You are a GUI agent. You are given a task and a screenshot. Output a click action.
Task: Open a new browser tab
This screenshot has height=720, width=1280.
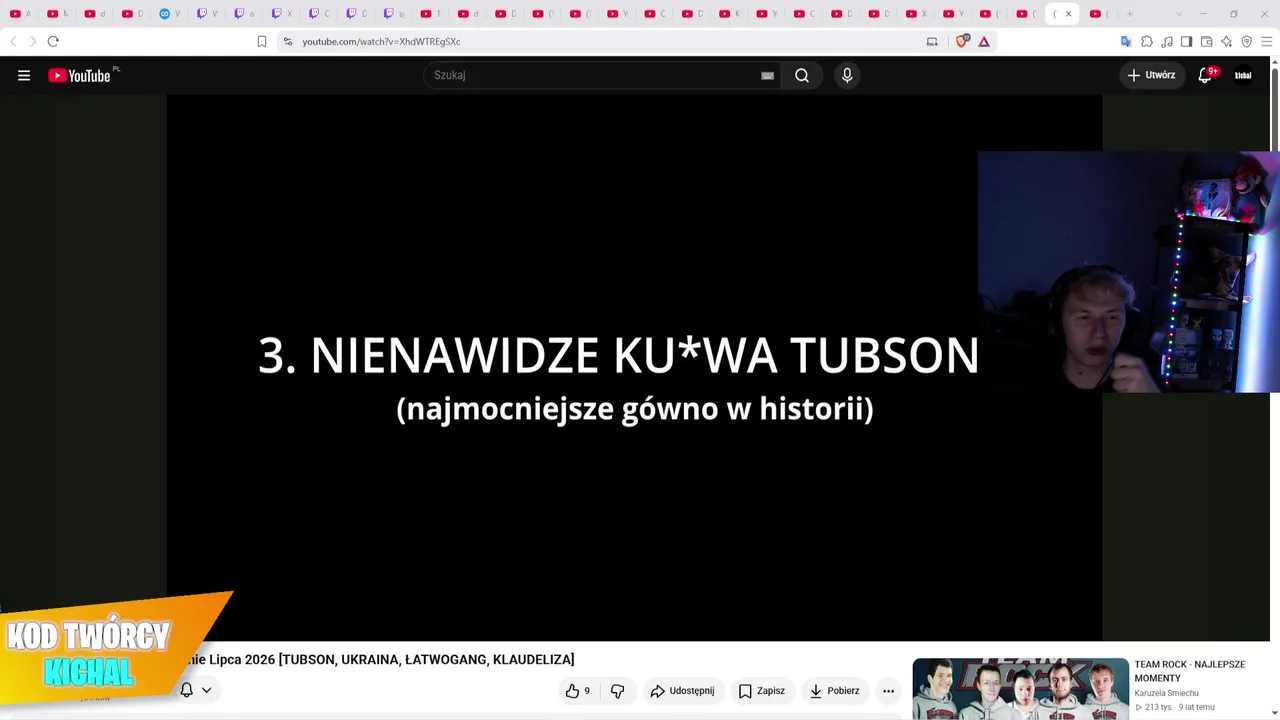[x=1130, y=14]
